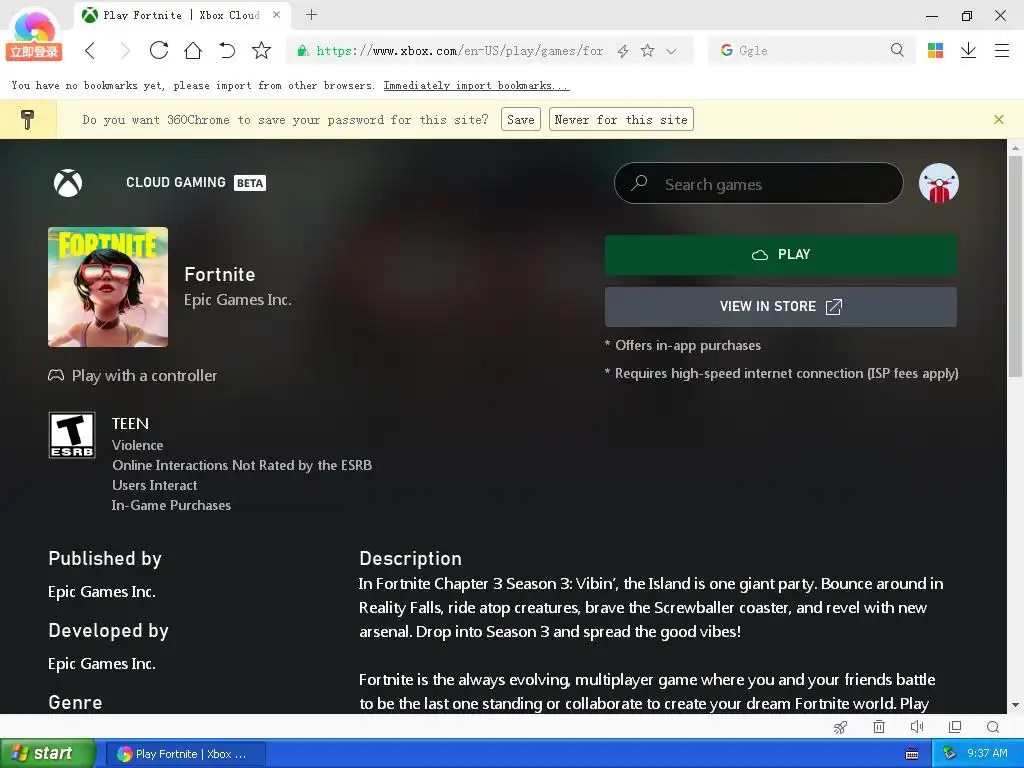Mute the page with speaker icon in status bar
Viewport: 1024px width, 768px height.
917,727
